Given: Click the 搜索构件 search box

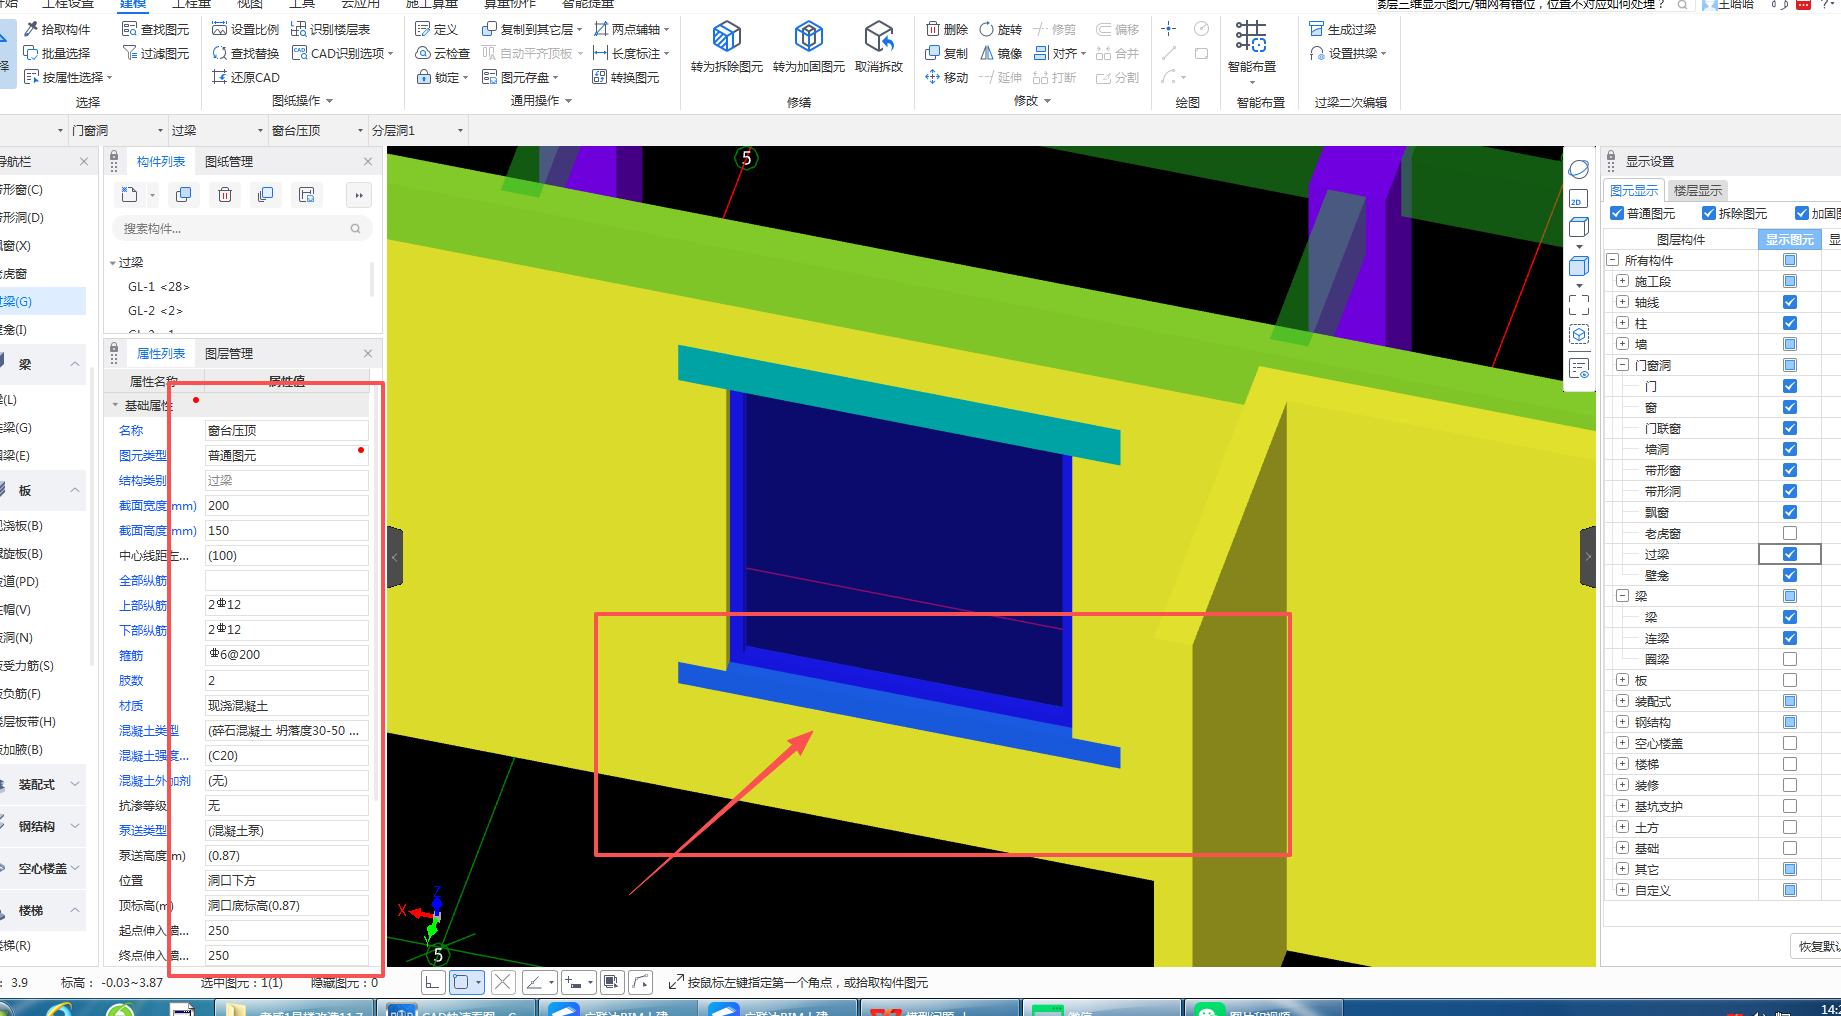Looking at the screenshot, I should [235, 229].
